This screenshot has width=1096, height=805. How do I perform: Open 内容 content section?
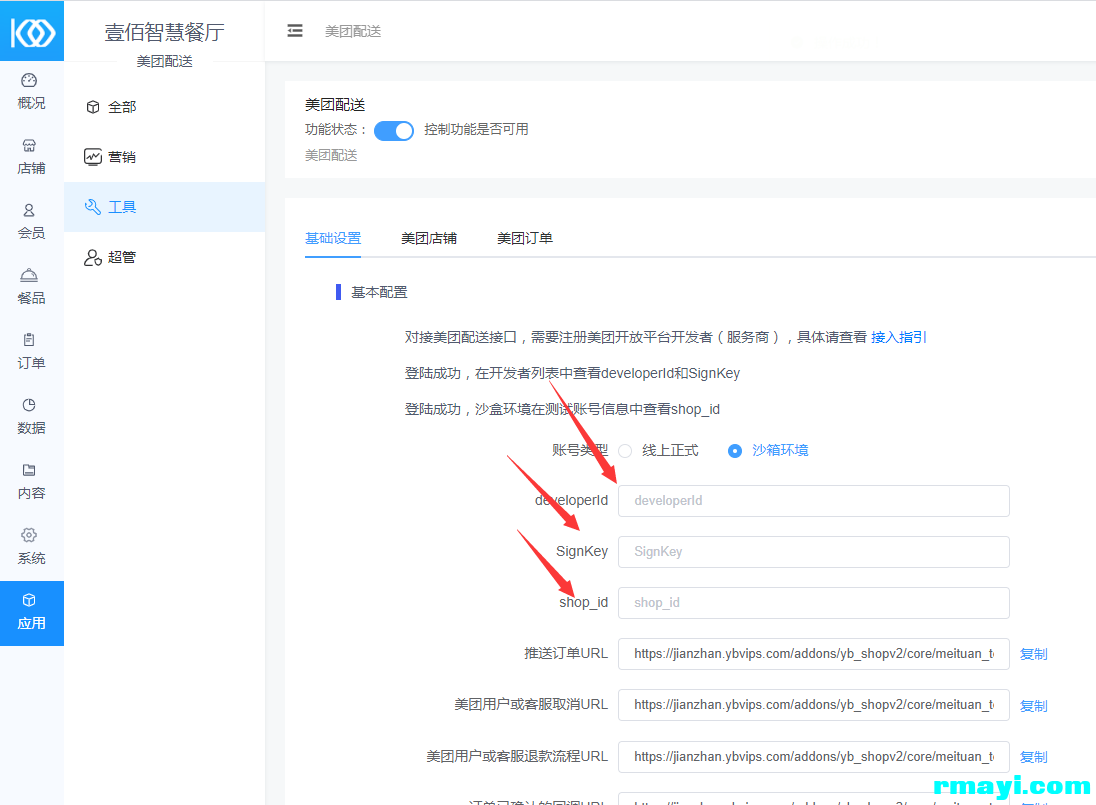click(31, 481)
